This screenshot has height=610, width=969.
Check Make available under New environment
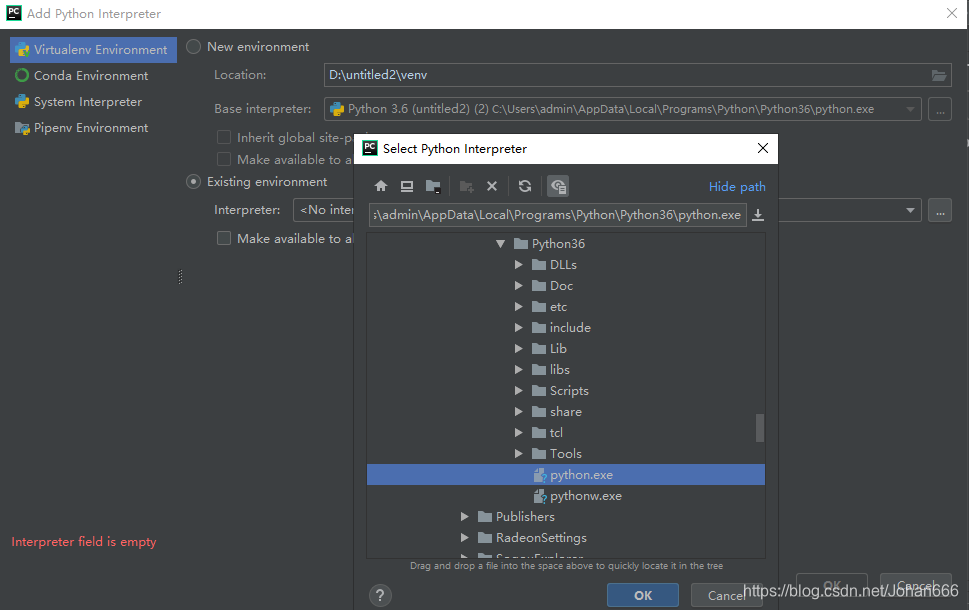pyautogui.click(x=224, y=159)
